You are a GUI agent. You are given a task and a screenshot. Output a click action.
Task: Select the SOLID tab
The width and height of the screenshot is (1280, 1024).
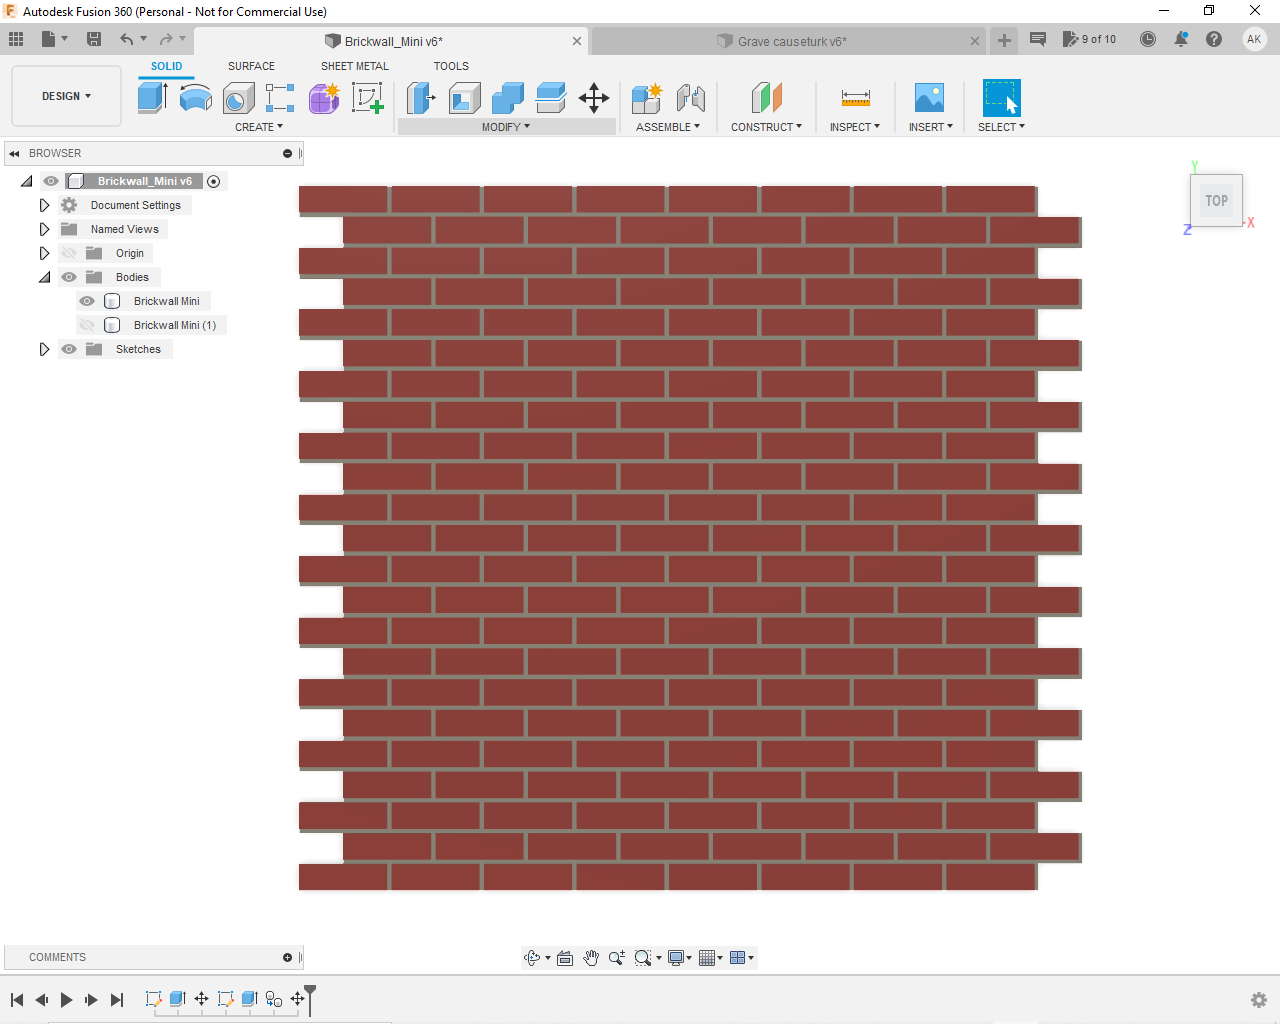[x=167, y=66]
